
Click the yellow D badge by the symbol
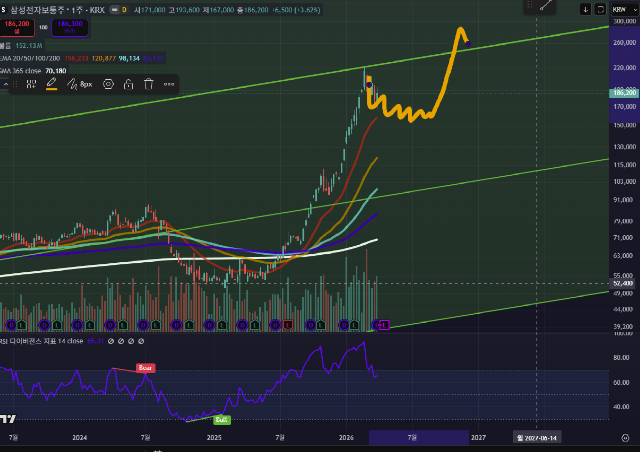124,10
